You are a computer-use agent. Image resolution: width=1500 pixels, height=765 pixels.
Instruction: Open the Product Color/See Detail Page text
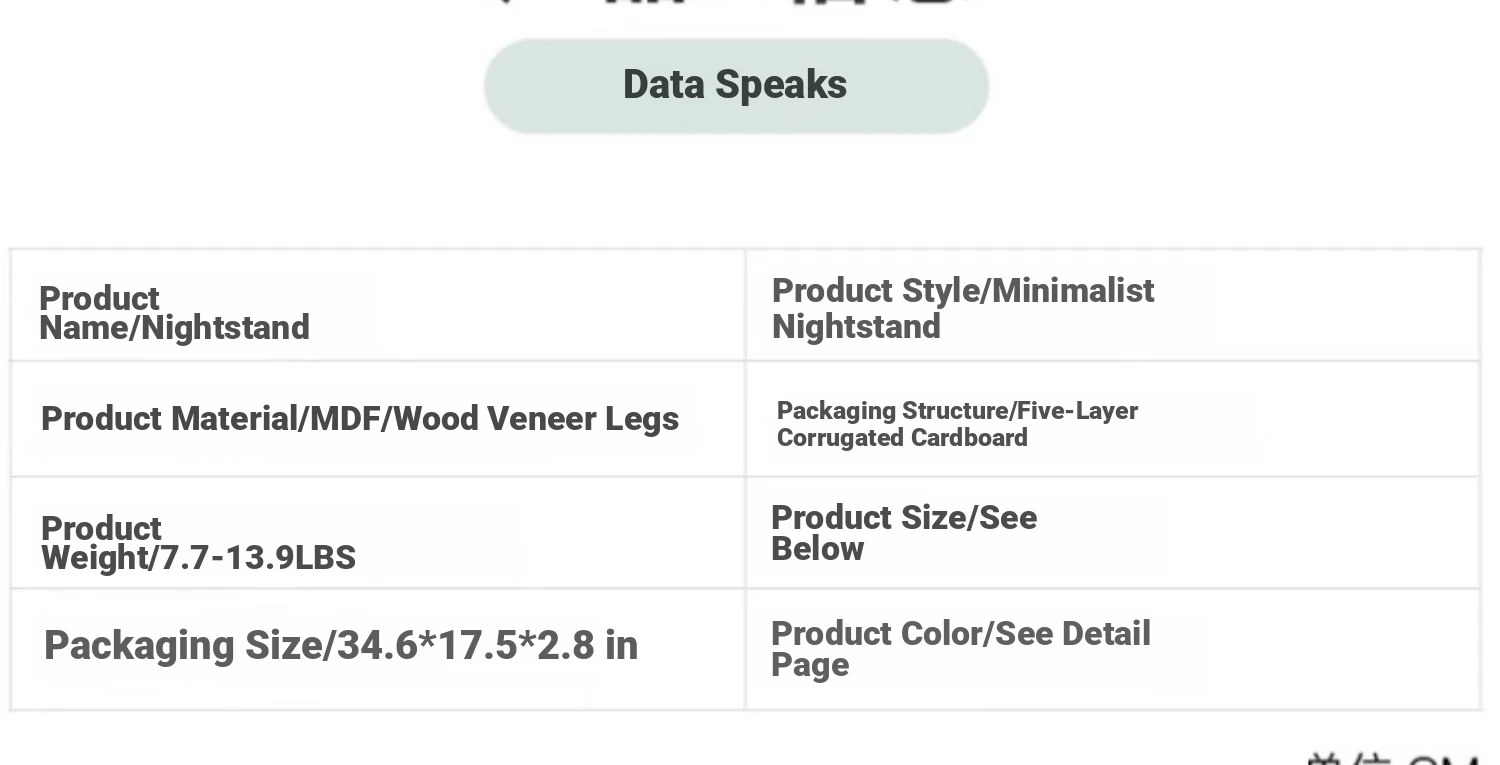pyautogui.click(x=961, y=649)
